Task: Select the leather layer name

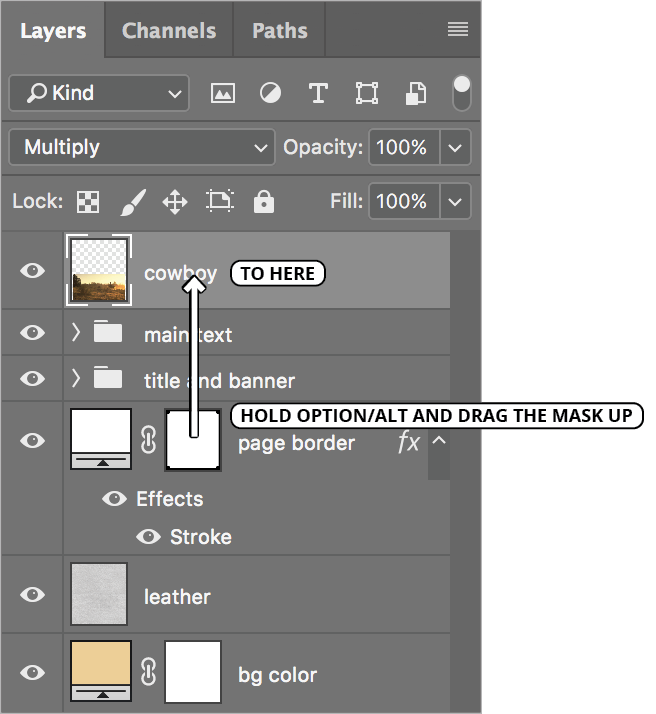Action: pyautogui.click(x=177, y=597)
